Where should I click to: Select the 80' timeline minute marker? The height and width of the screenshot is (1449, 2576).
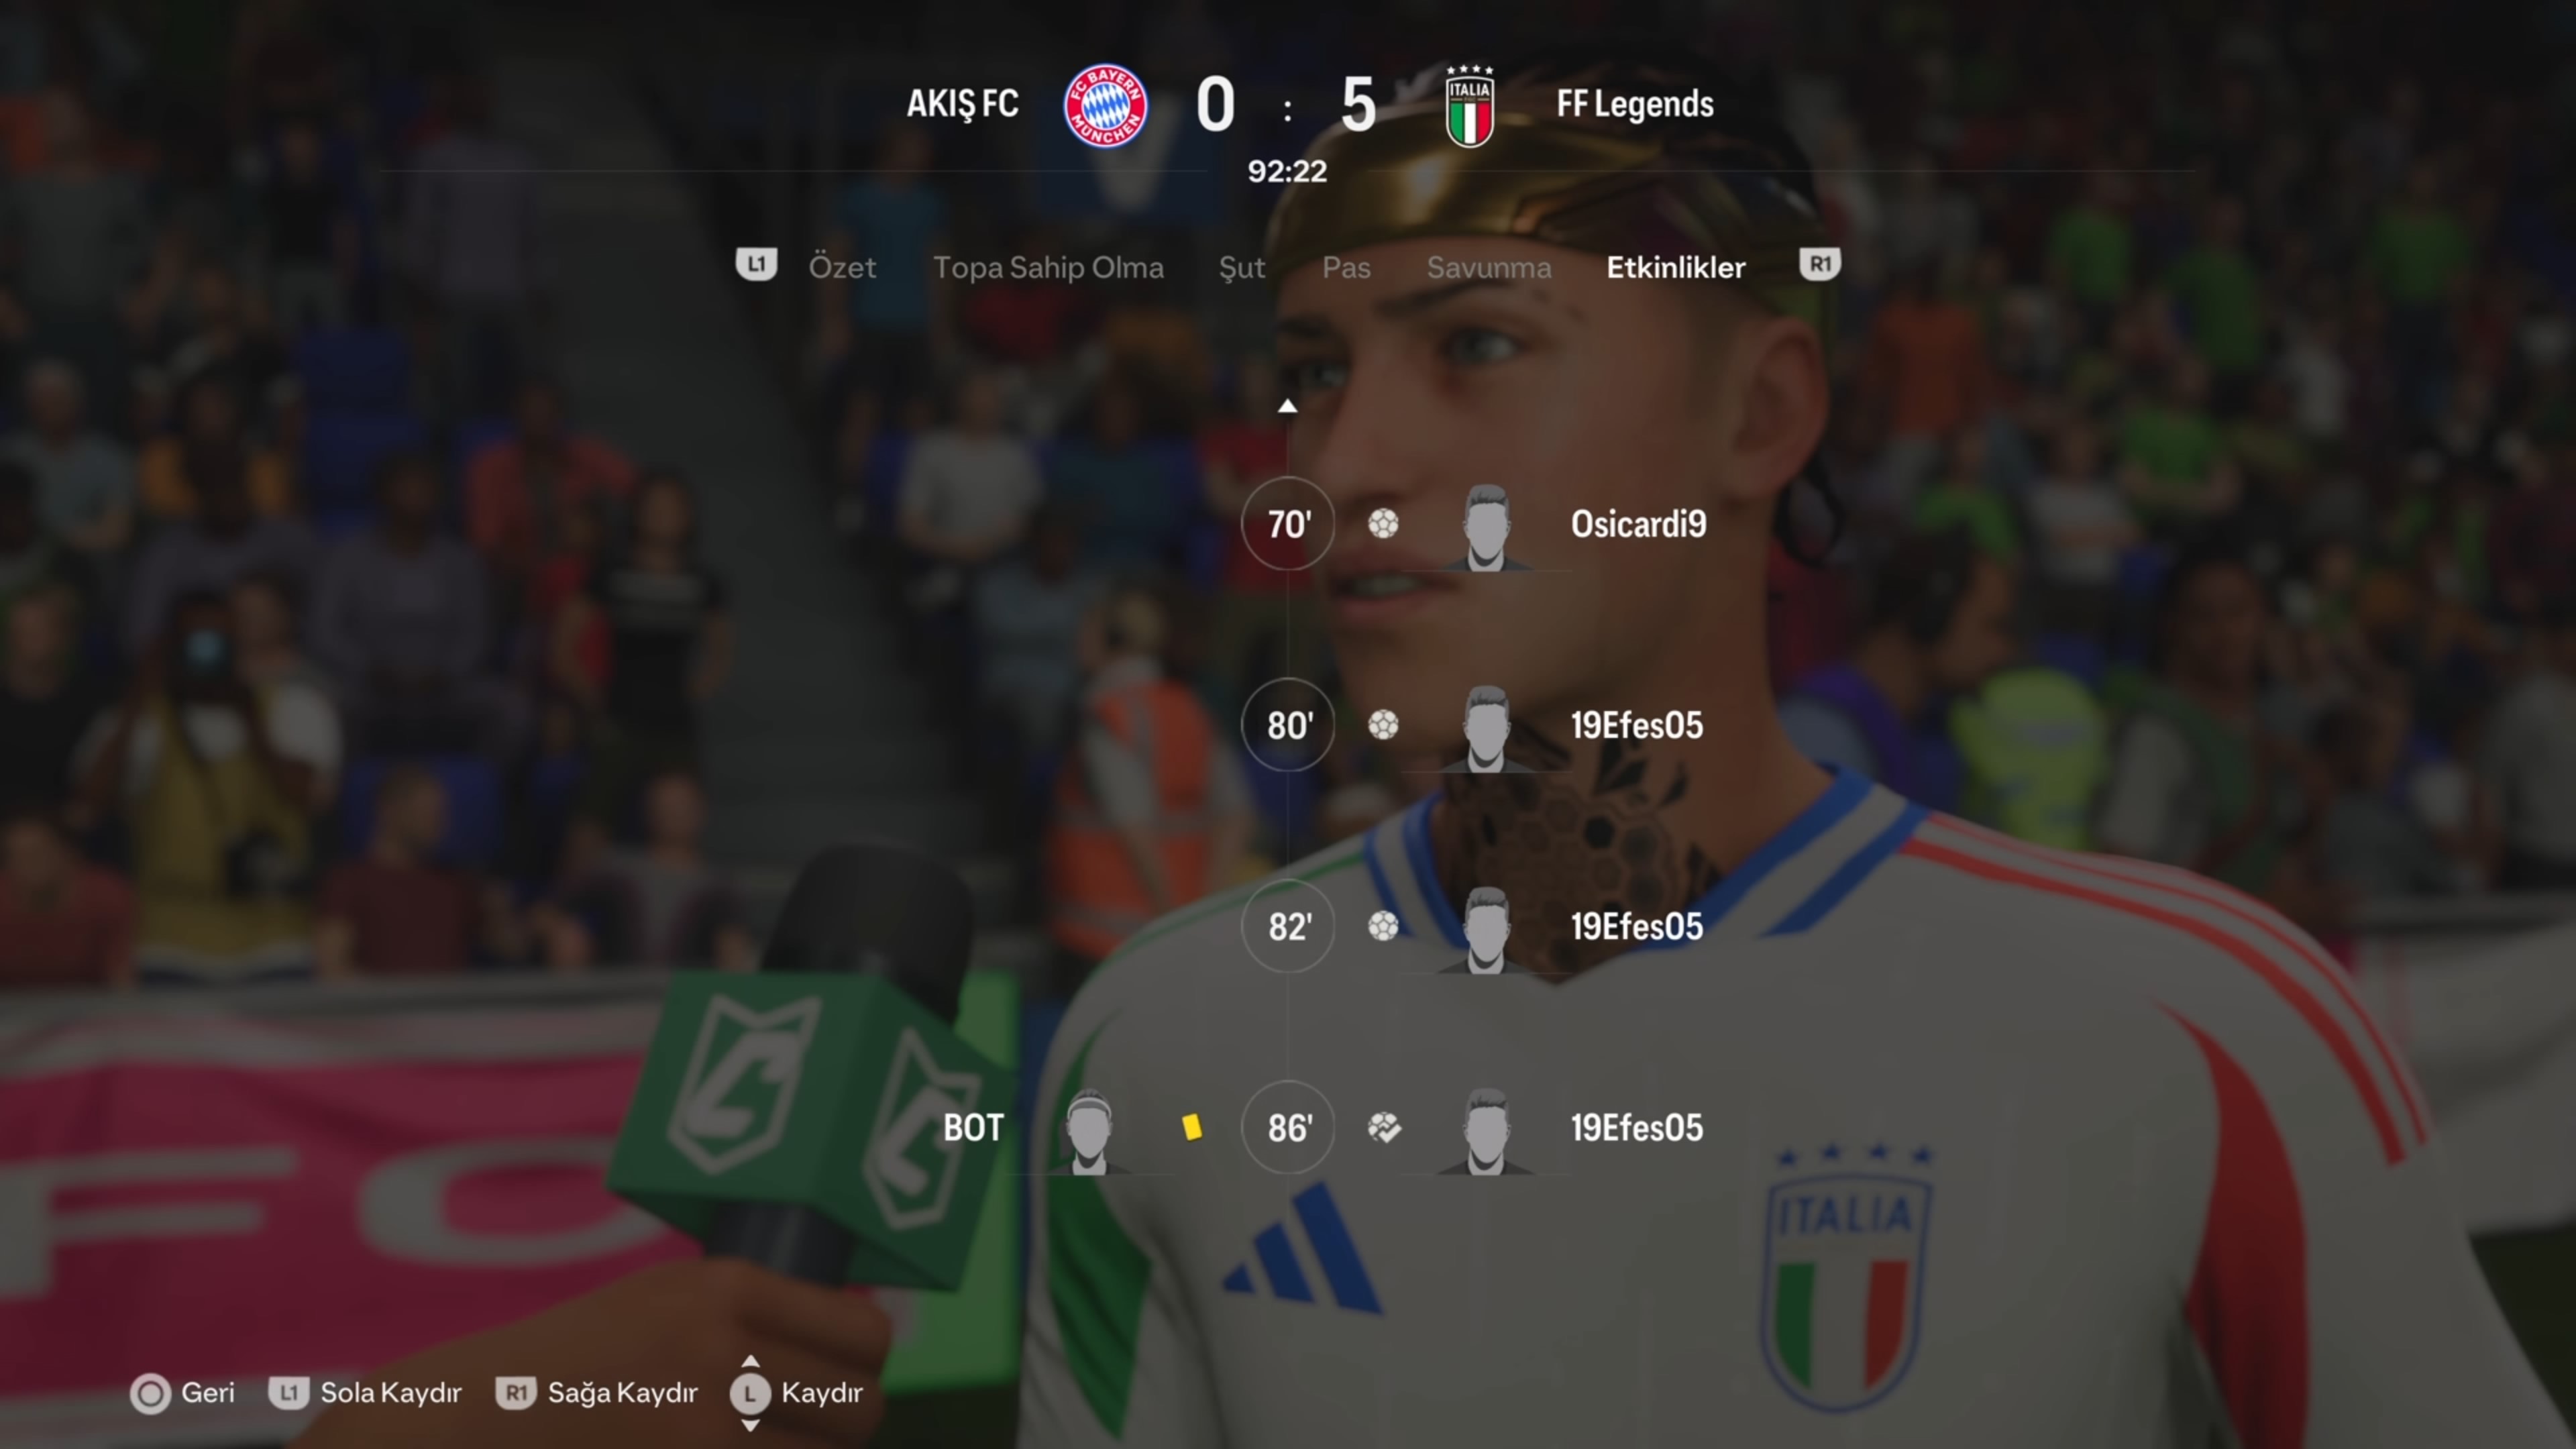(1288, 725)
